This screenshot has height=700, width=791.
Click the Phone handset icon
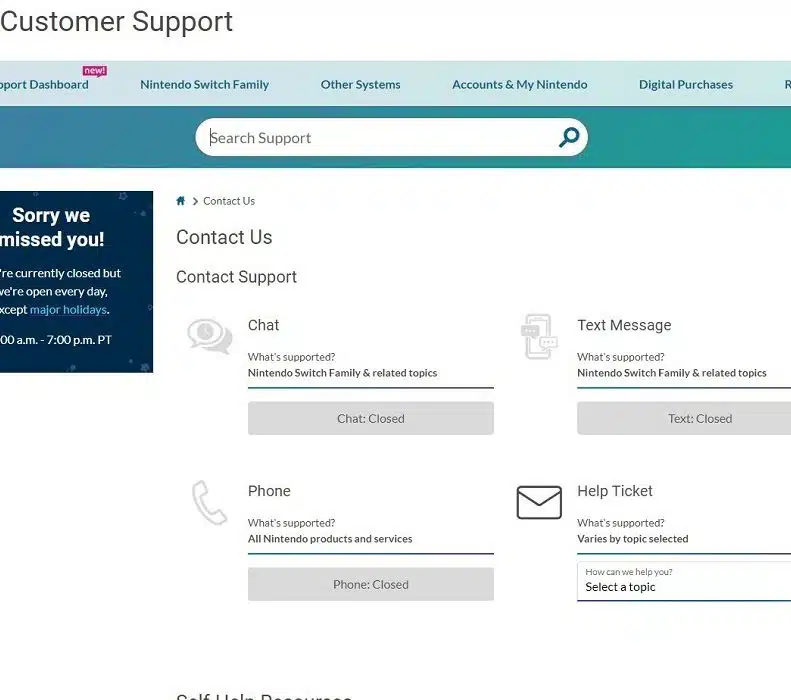pos(209,502)
